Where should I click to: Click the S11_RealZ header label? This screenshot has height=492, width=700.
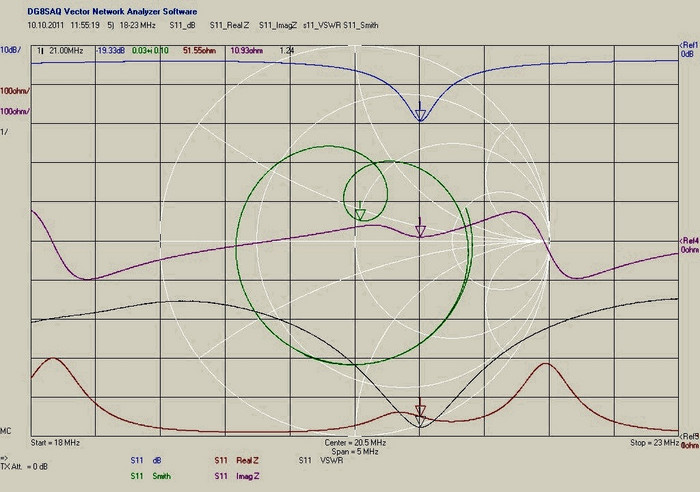pyautogui.click(x=229, y=25)
